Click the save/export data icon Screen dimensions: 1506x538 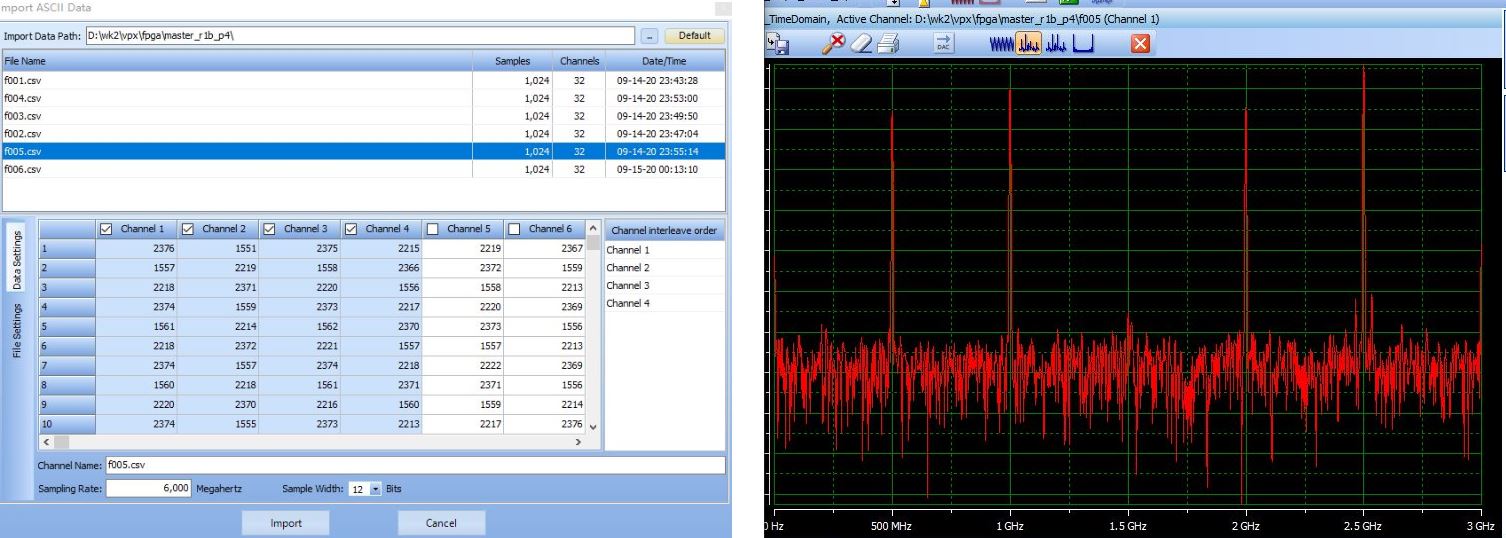point(778,43)
